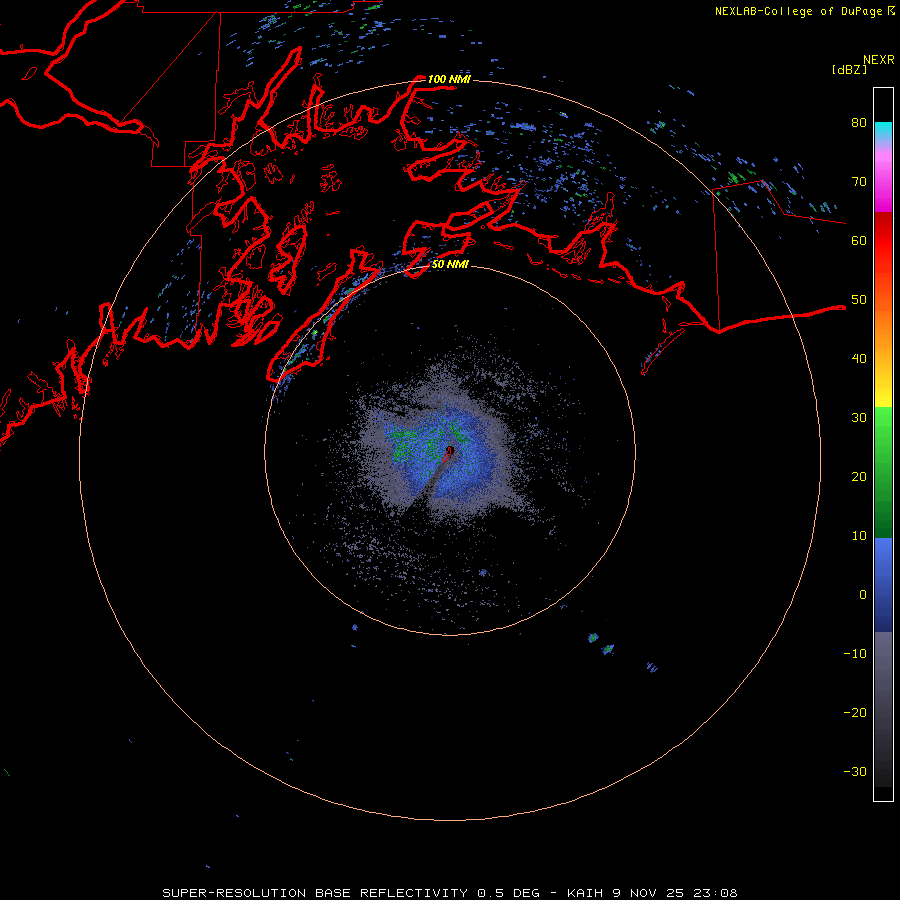900x900 pixels.
Task: Click the 9 NOV 25 23:08 timestamp
Action: point(673,893)
